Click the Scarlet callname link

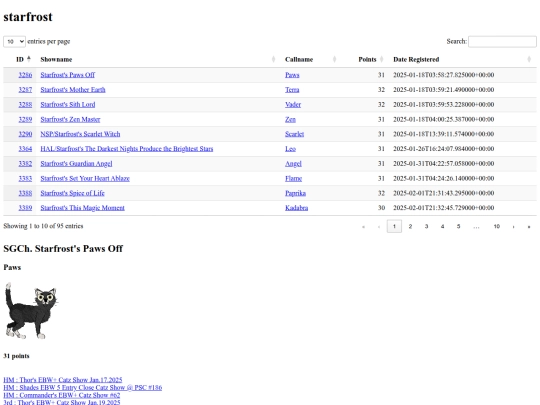pos(294,134)
